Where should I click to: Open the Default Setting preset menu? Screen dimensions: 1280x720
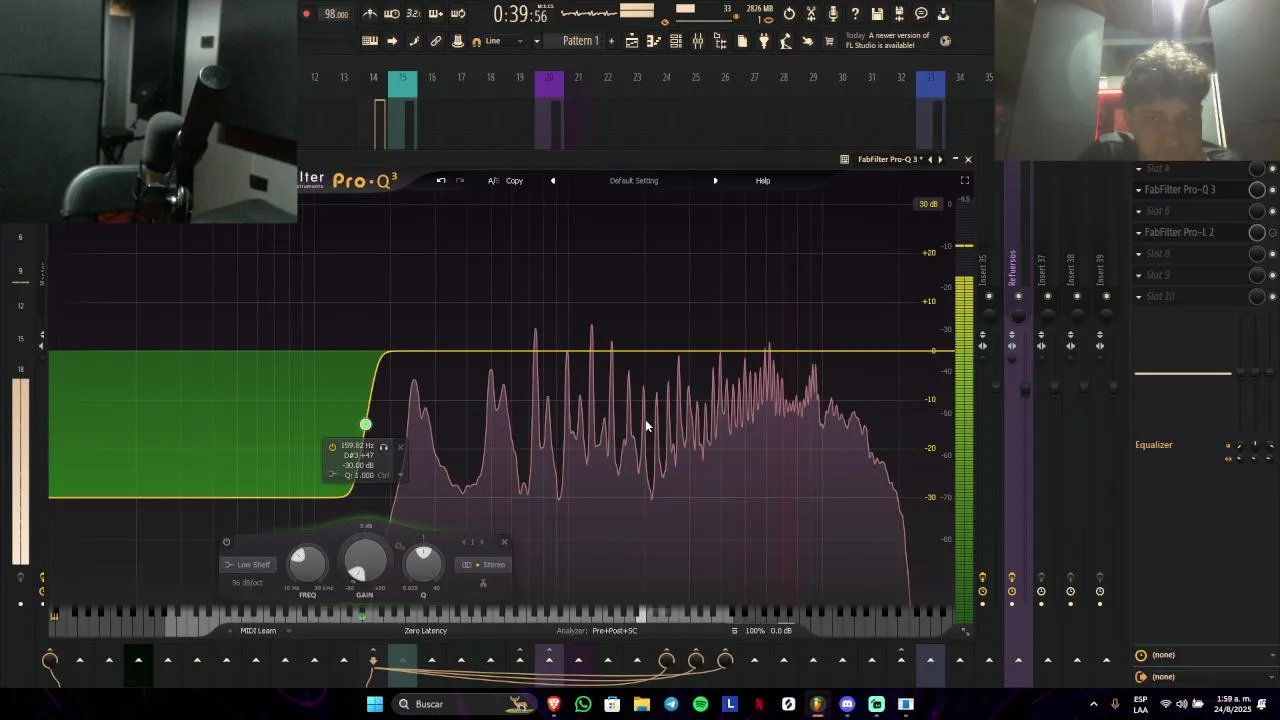[634, 181]
